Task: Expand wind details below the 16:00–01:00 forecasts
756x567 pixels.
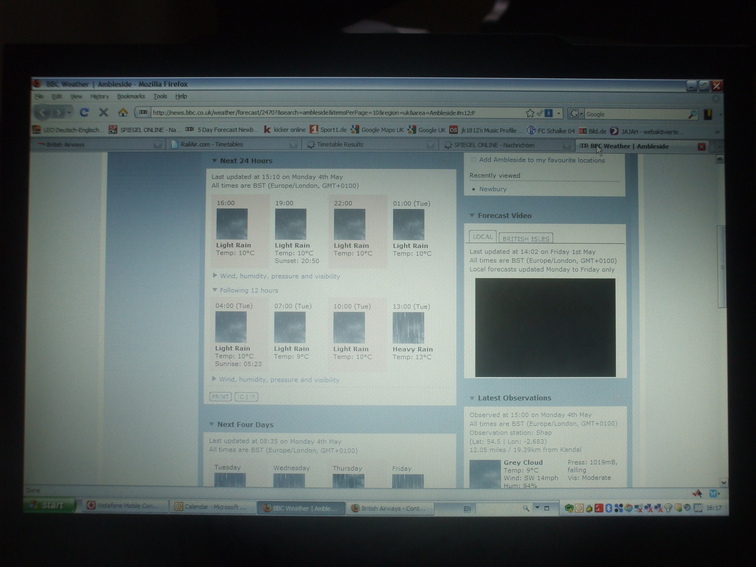Action: coord(215,276)
